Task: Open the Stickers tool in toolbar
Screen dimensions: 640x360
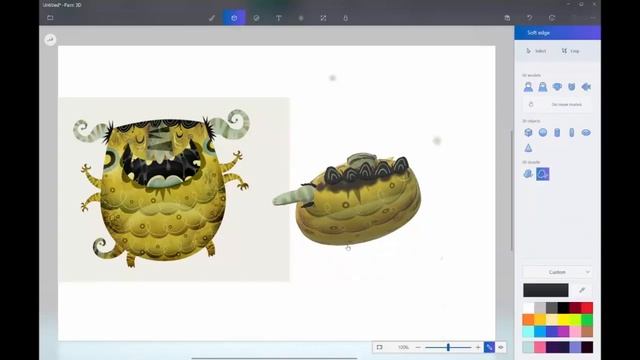Action: [x=256, y=18]
